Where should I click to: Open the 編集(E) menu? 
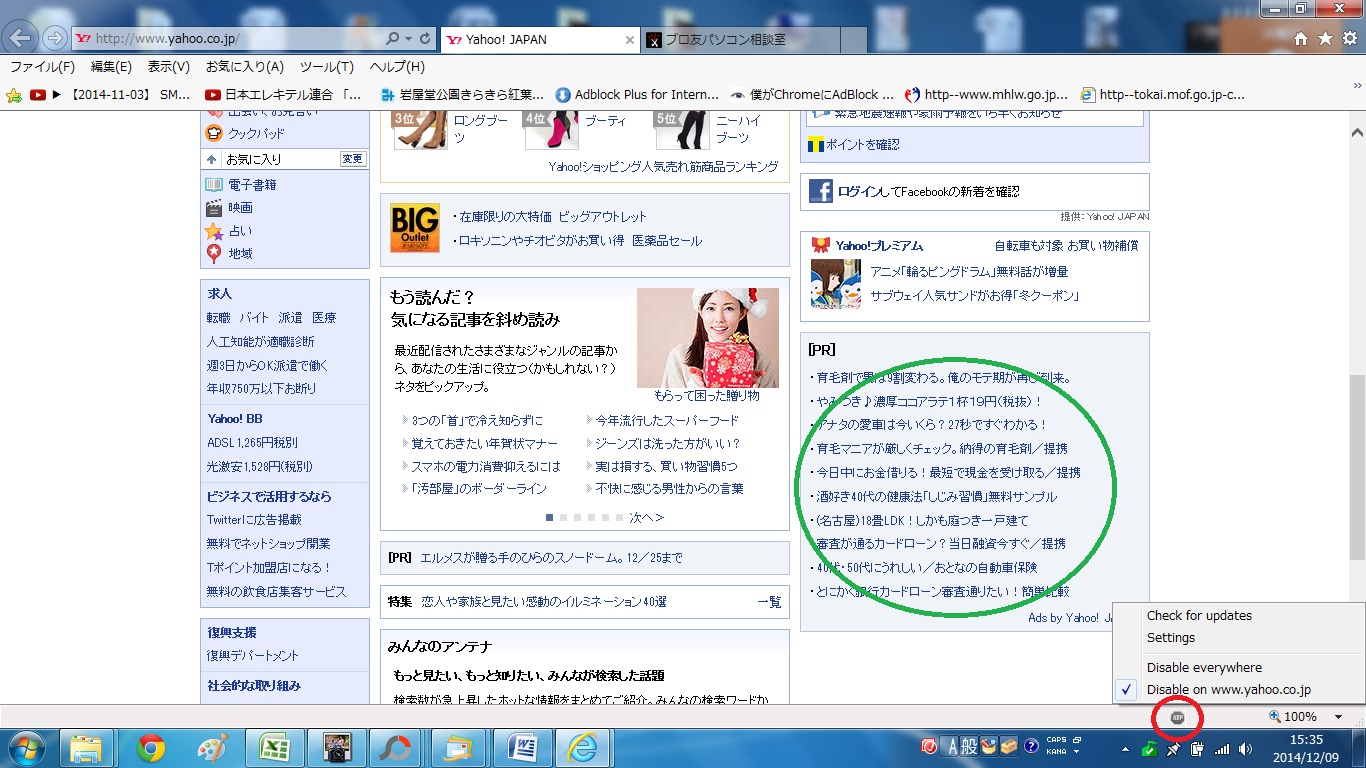point(111,67)
